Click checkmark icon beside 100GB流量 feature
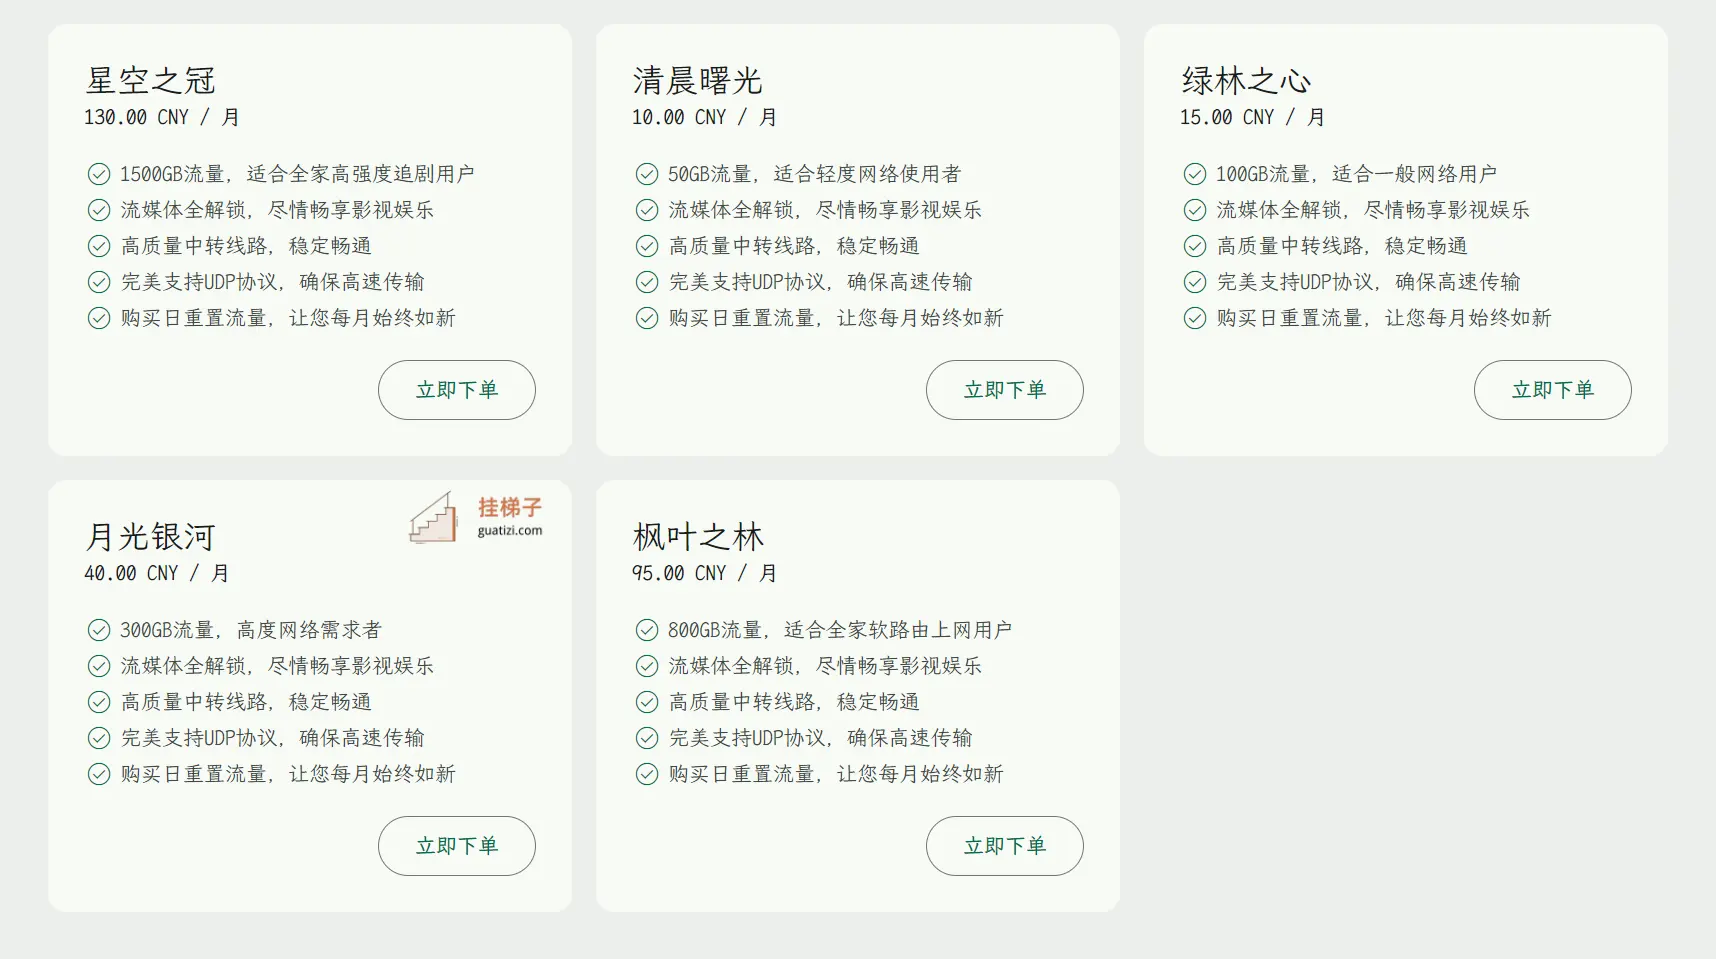The width and height of the screenshot is (1716, 959). point(1195,174)
